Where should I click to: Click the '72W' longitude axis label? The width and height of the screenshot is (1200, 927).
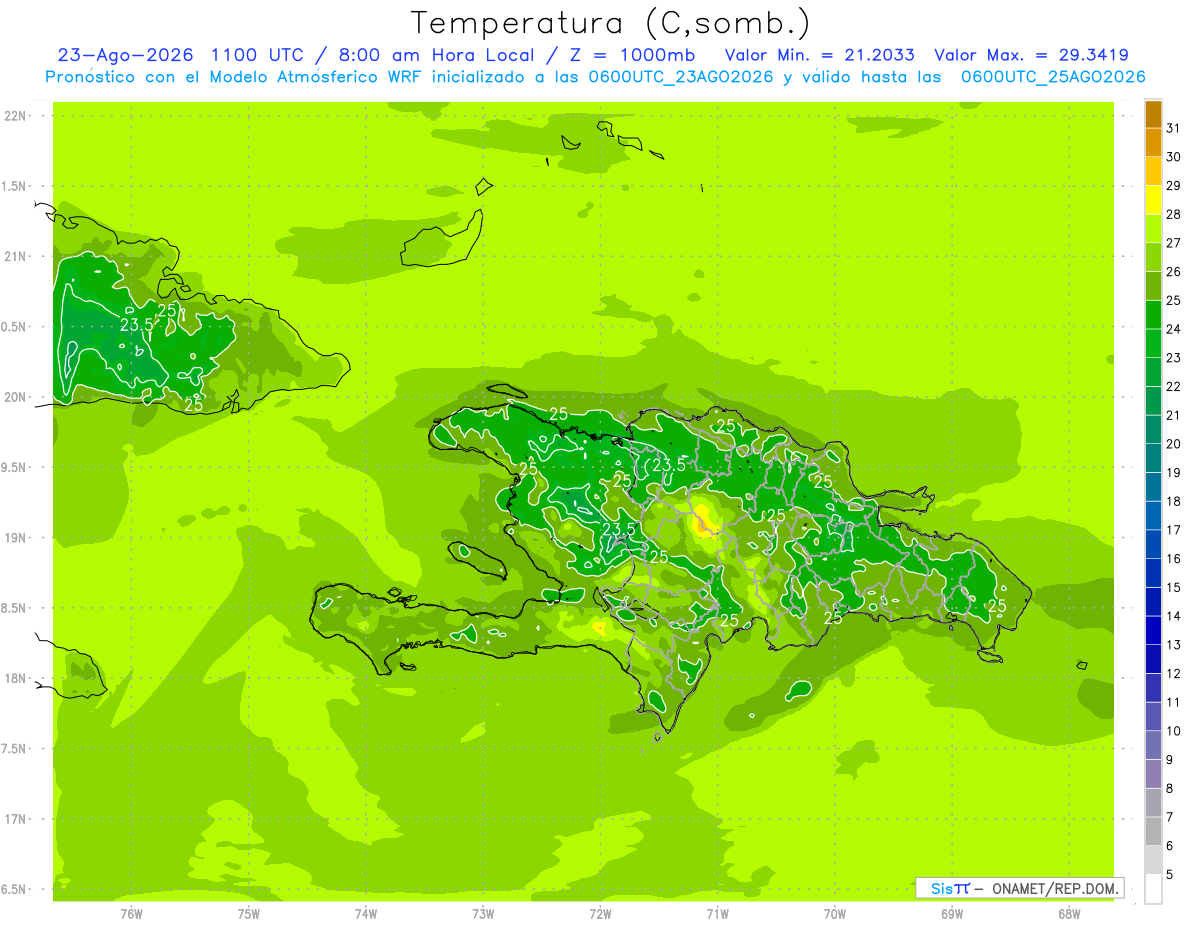point(600,913)
